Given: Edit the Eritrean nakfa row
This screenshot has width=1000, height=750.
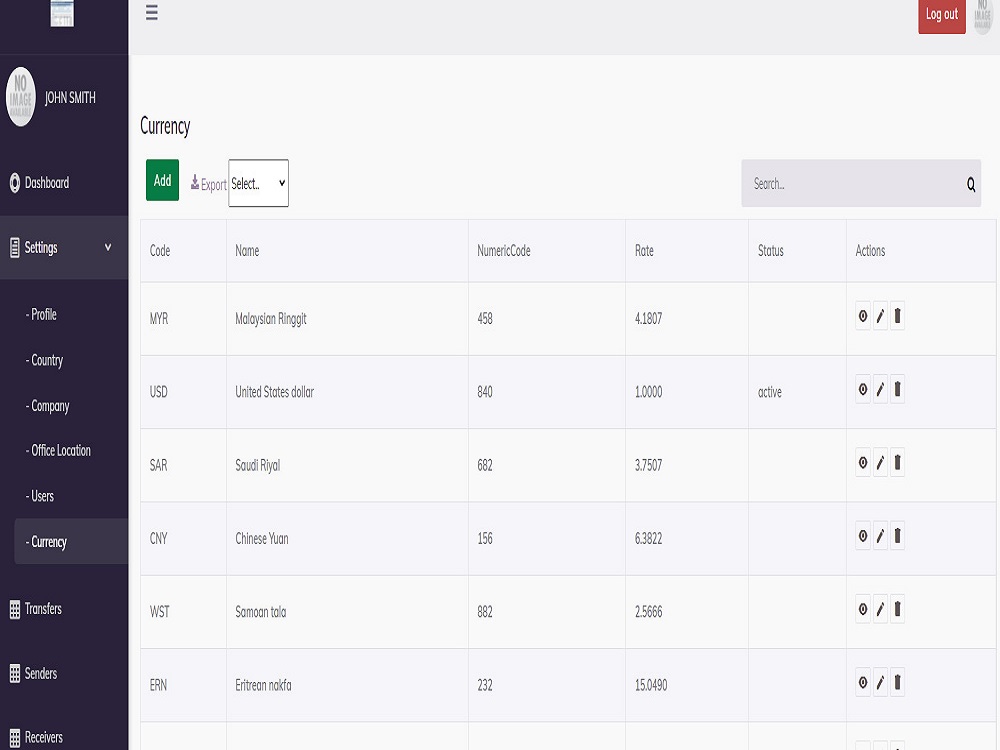Looking at the screenshot, I should 880,682.
